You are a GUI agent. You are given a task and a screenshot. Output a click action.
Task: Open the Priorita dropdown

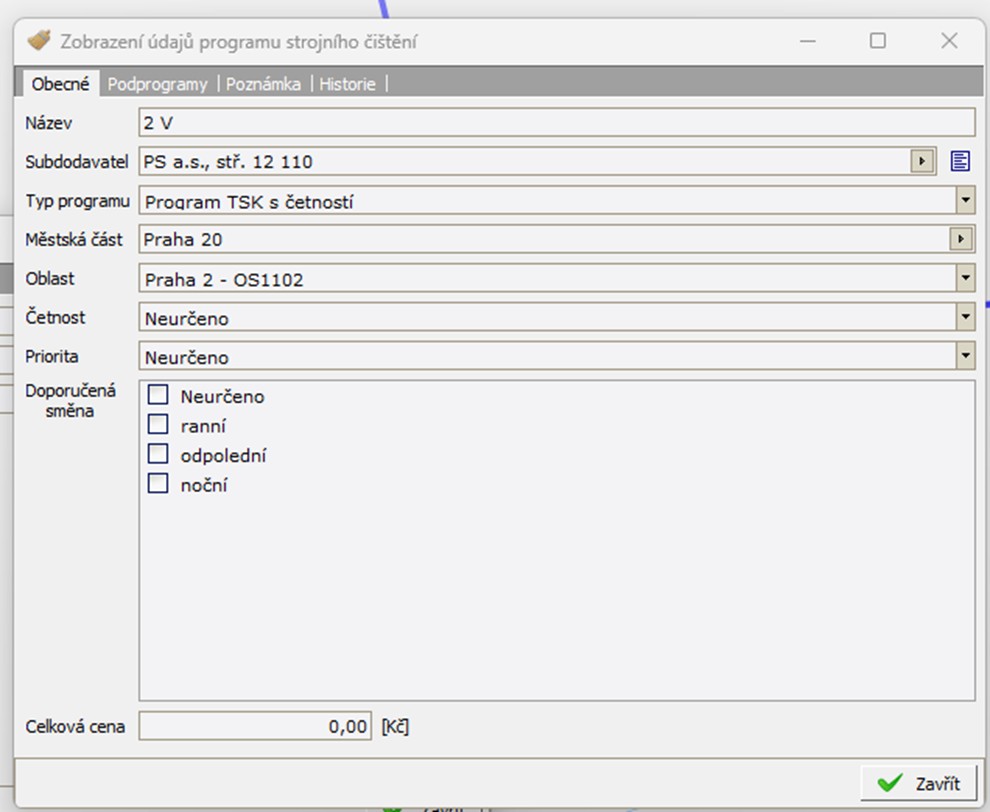tap(965, 356)
